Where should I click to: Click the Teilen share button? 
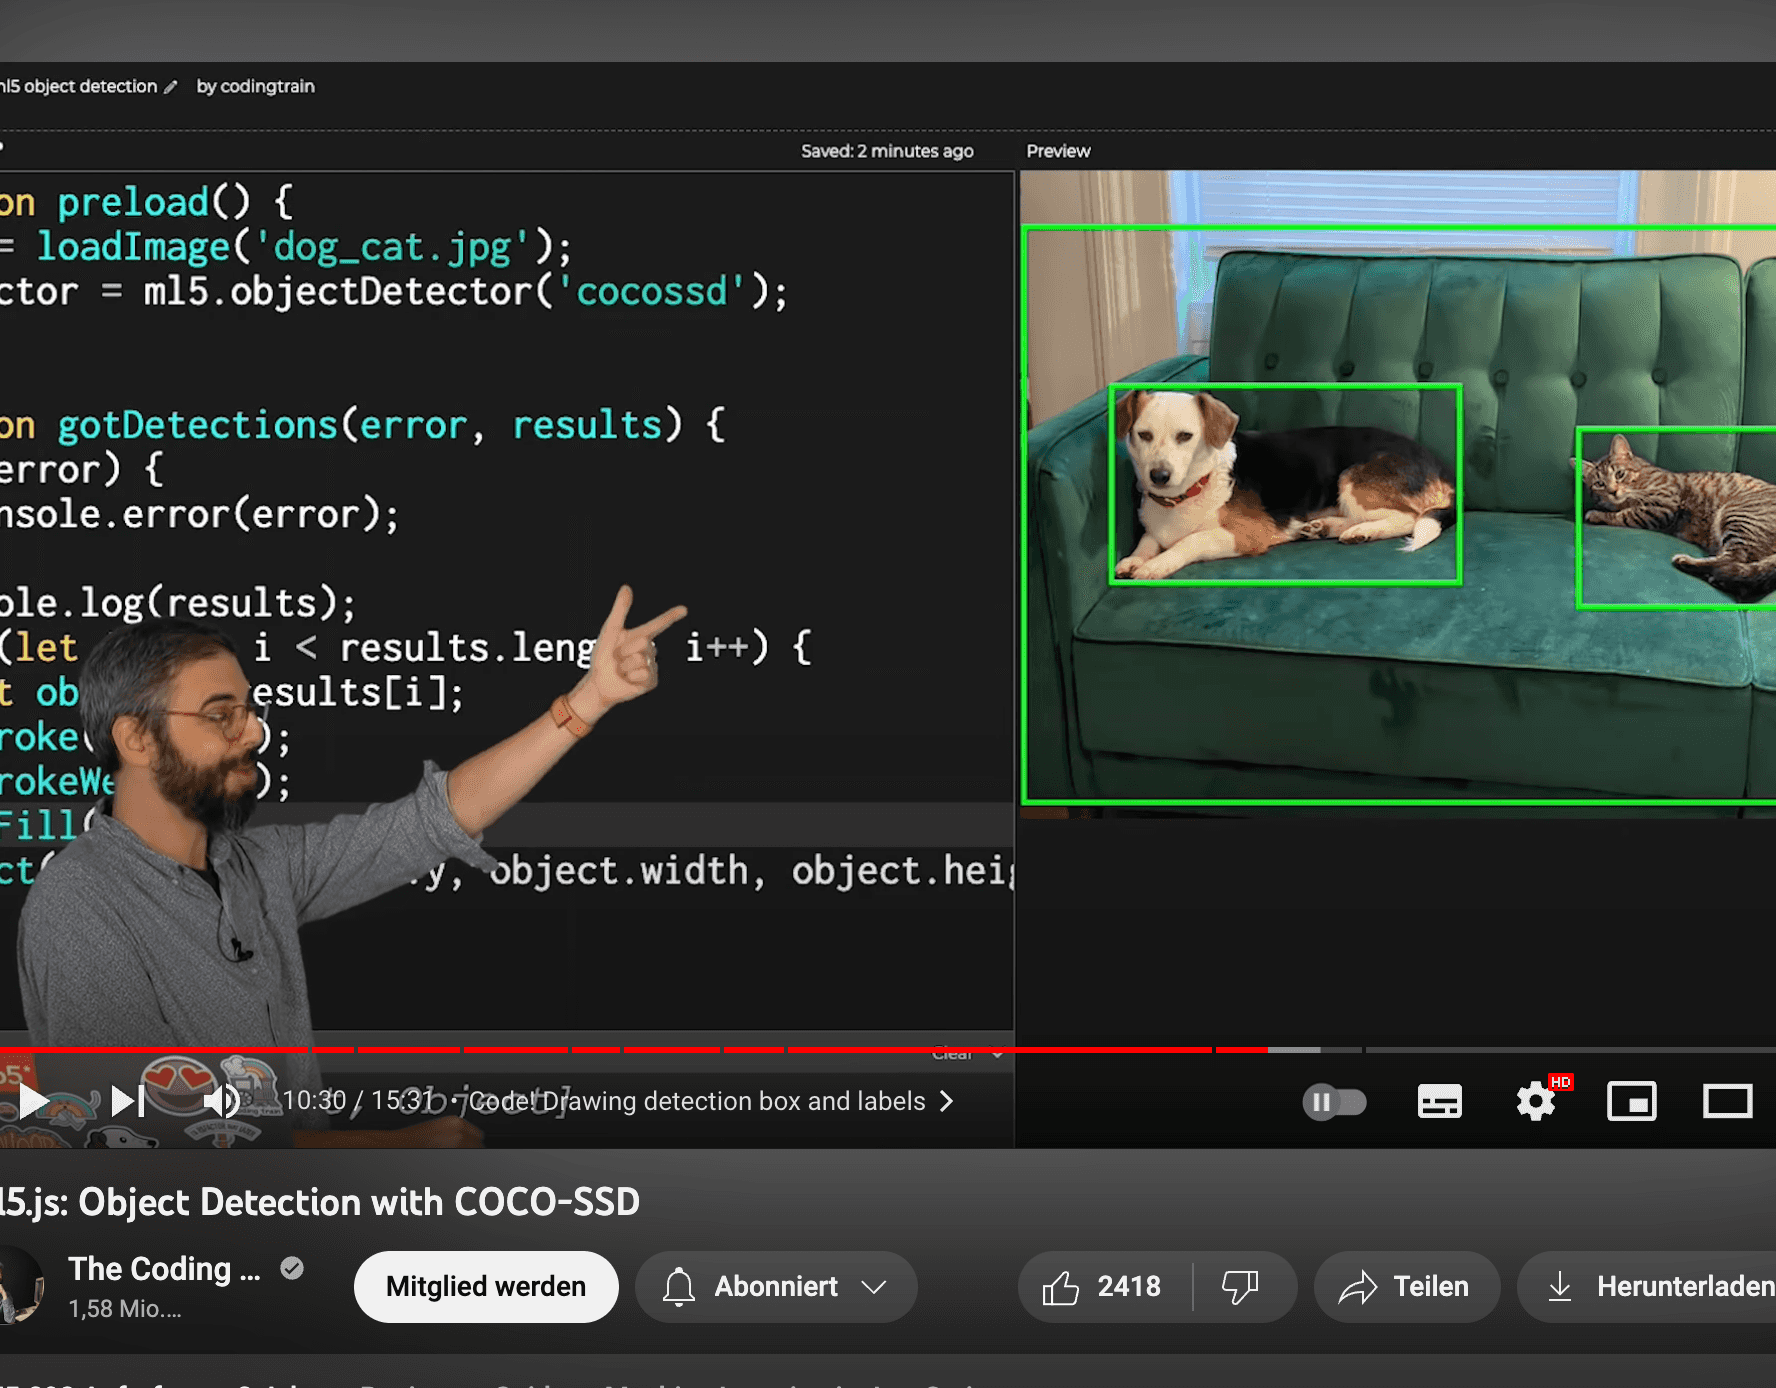tap(1406, 1287)
